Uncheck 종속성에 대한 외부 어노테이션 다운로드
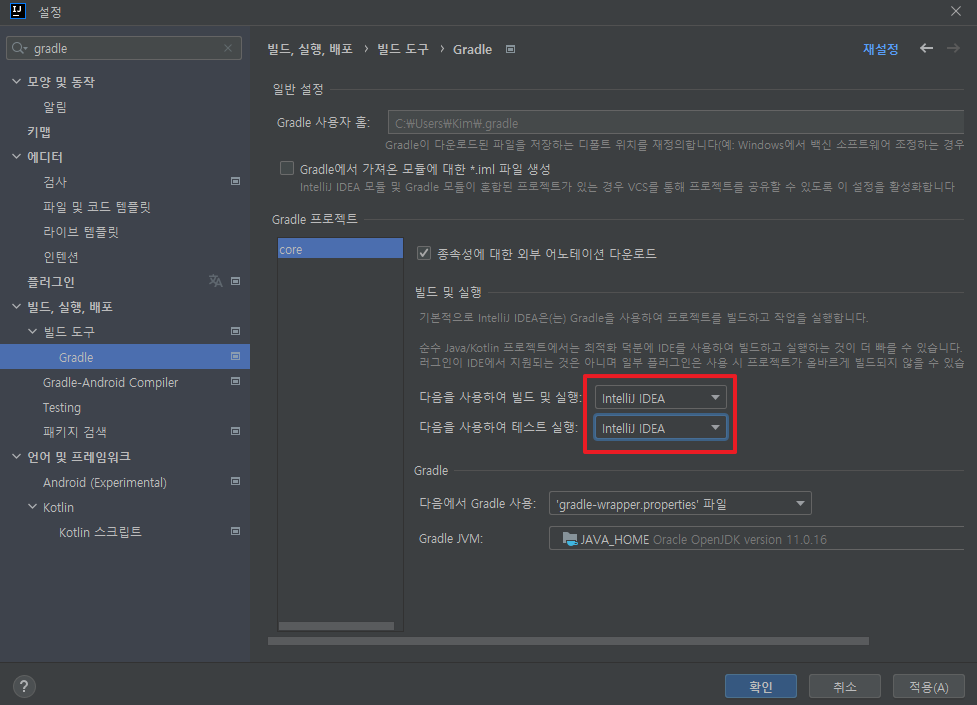The height and width of the screenshot is (705, 977). tap(424, 253)
